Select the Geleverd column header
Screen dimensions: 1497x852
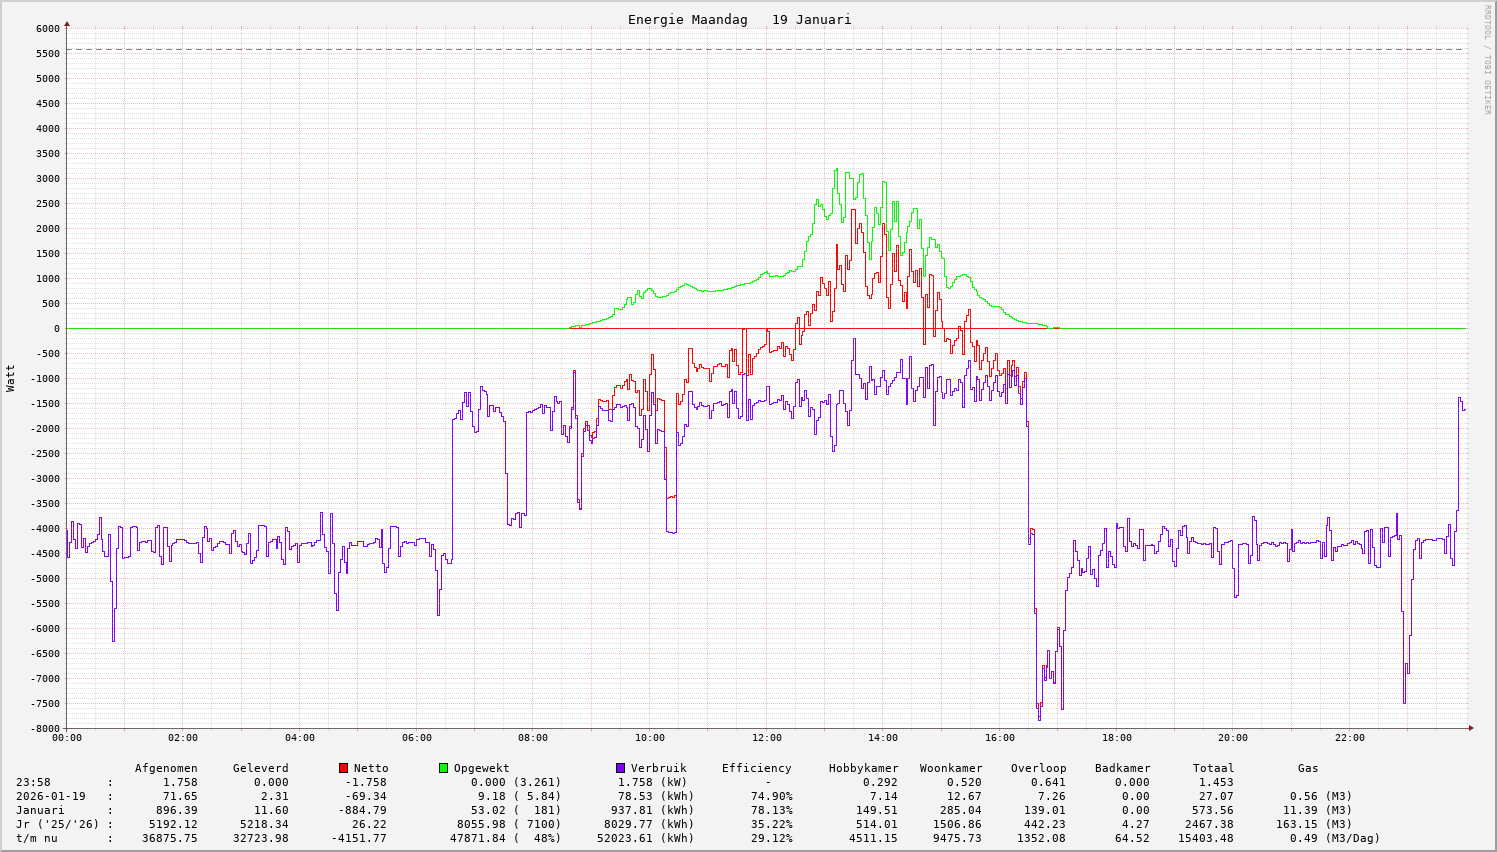260,768
